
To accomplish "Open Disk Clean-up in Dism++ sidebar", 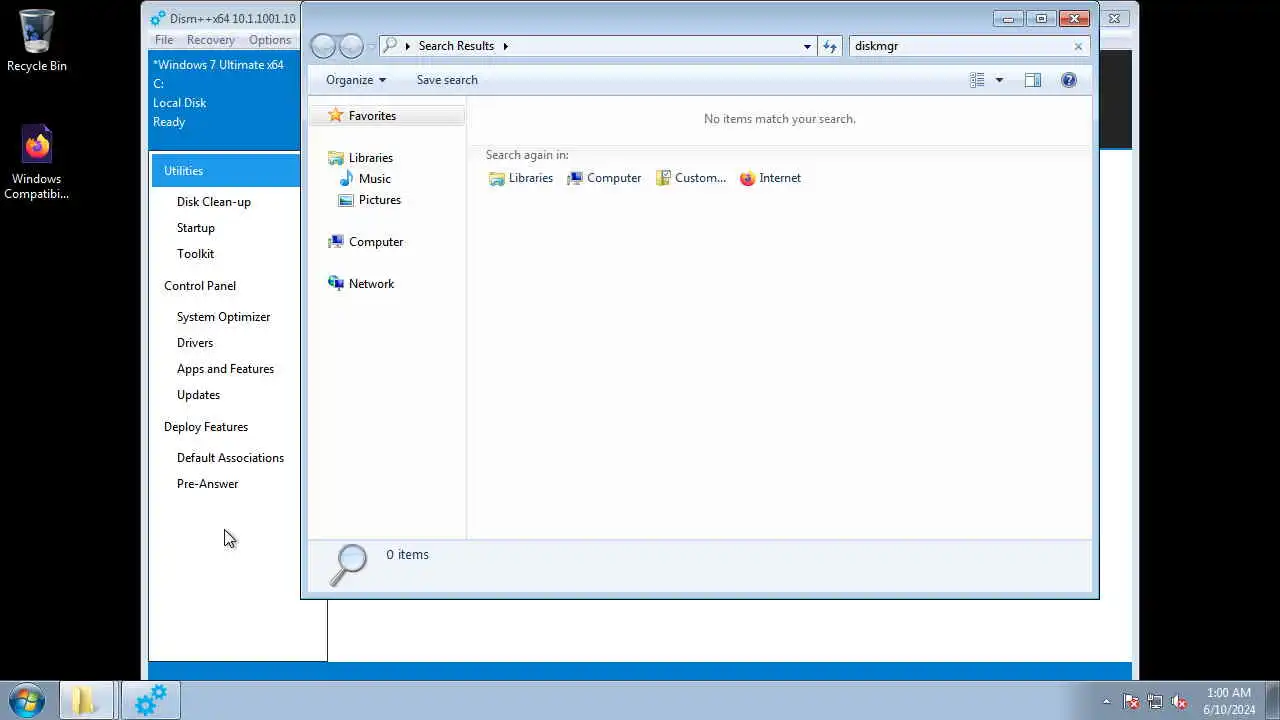I will (214, 202).
